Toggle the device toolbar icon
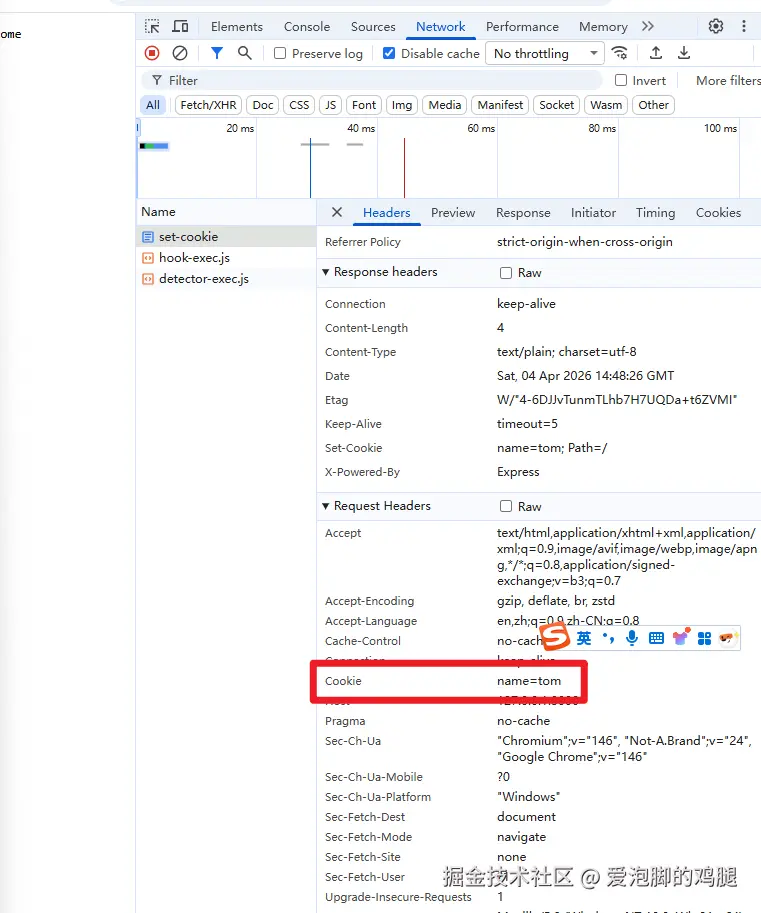The image size is (761, 913). pos(180,26)
